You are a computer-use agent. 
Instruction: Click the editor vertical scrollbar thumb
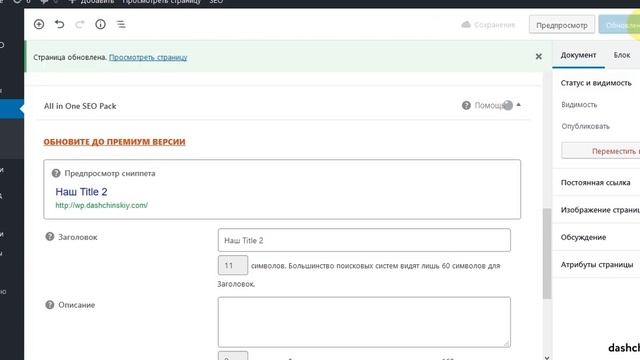[547, 253]
